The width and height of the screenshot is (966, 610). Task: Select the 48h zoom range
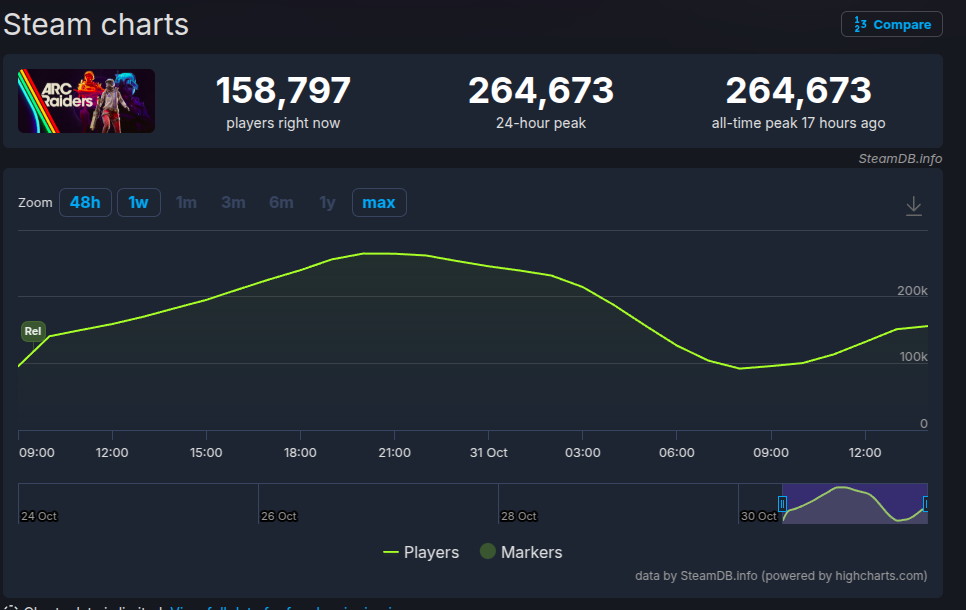[x=85, y=203]
